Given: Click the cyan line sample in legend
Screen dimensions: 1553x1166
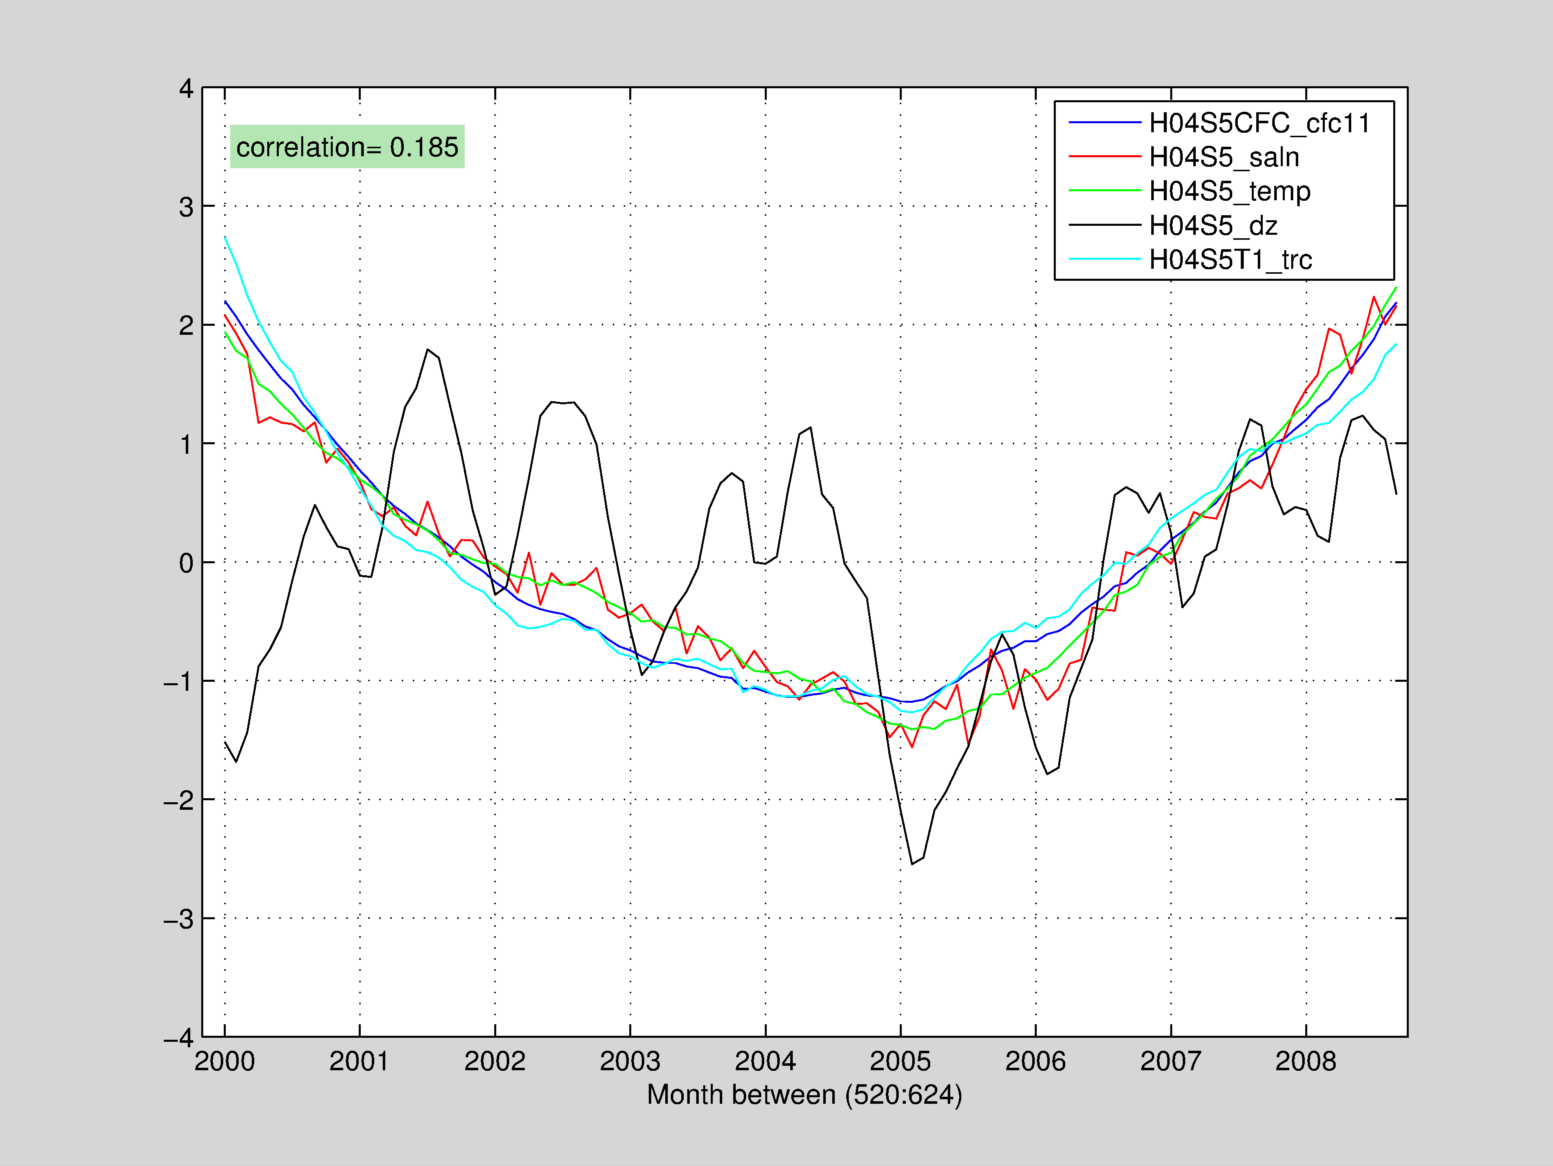Looking at the screenshot, I should click(x=1103, y=259).
